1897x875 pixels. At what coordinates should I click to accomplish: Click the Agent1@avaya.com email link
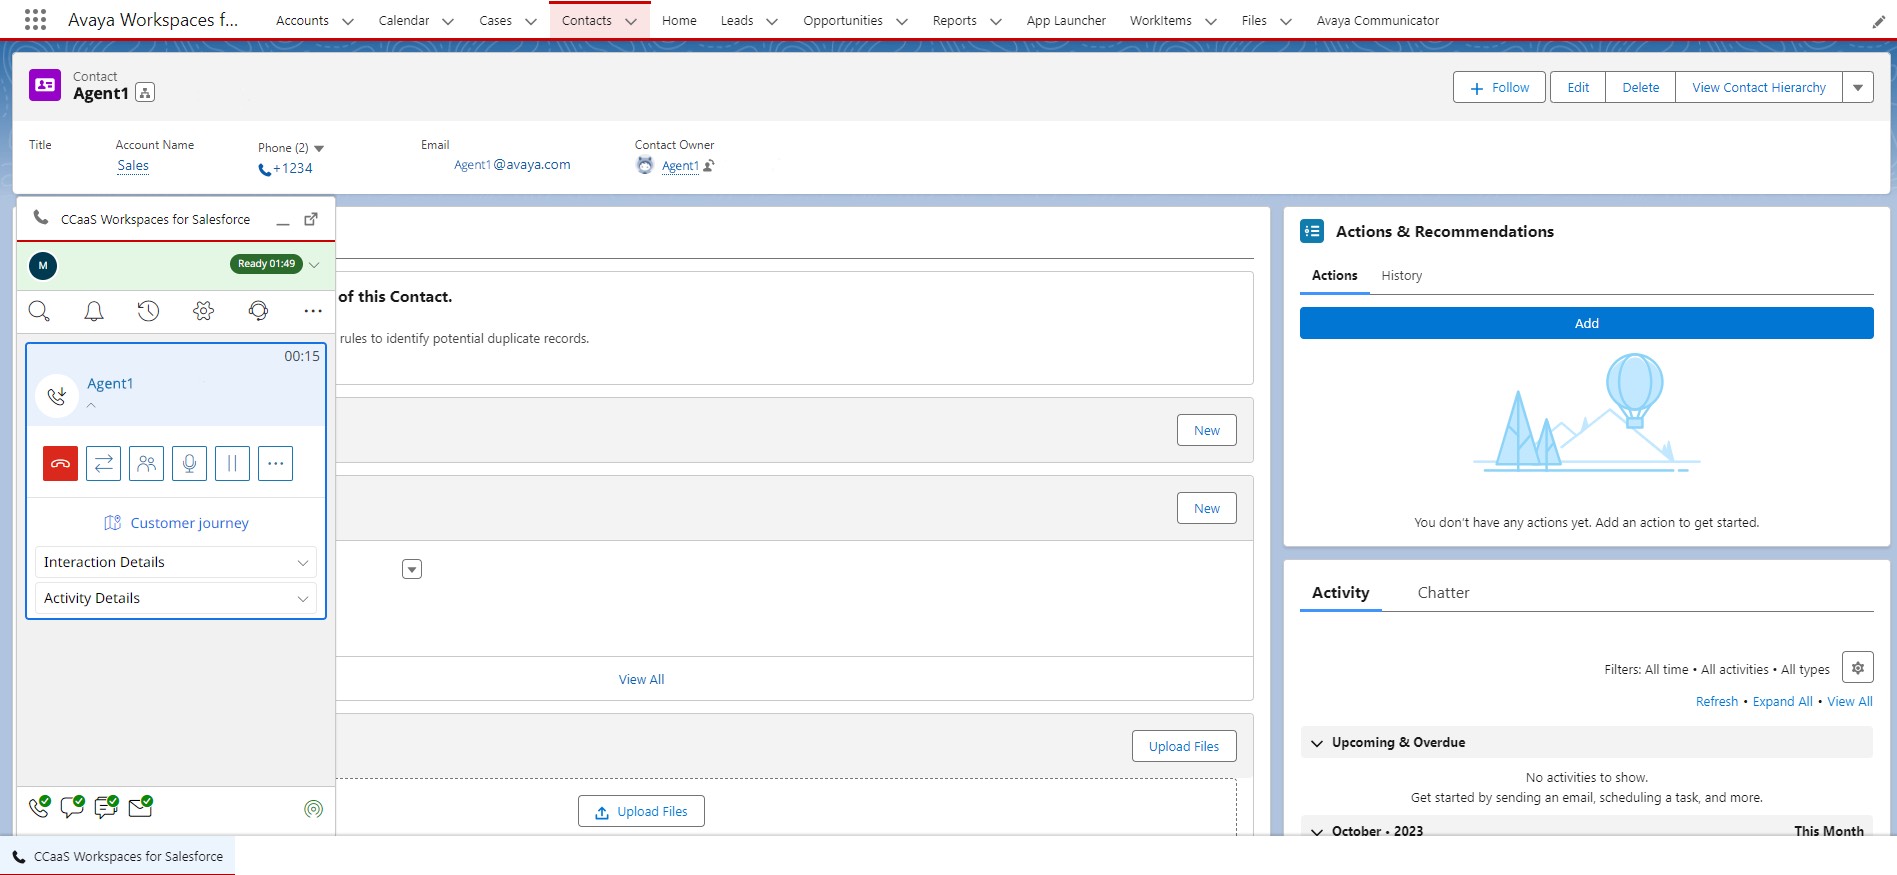(512, 165)
